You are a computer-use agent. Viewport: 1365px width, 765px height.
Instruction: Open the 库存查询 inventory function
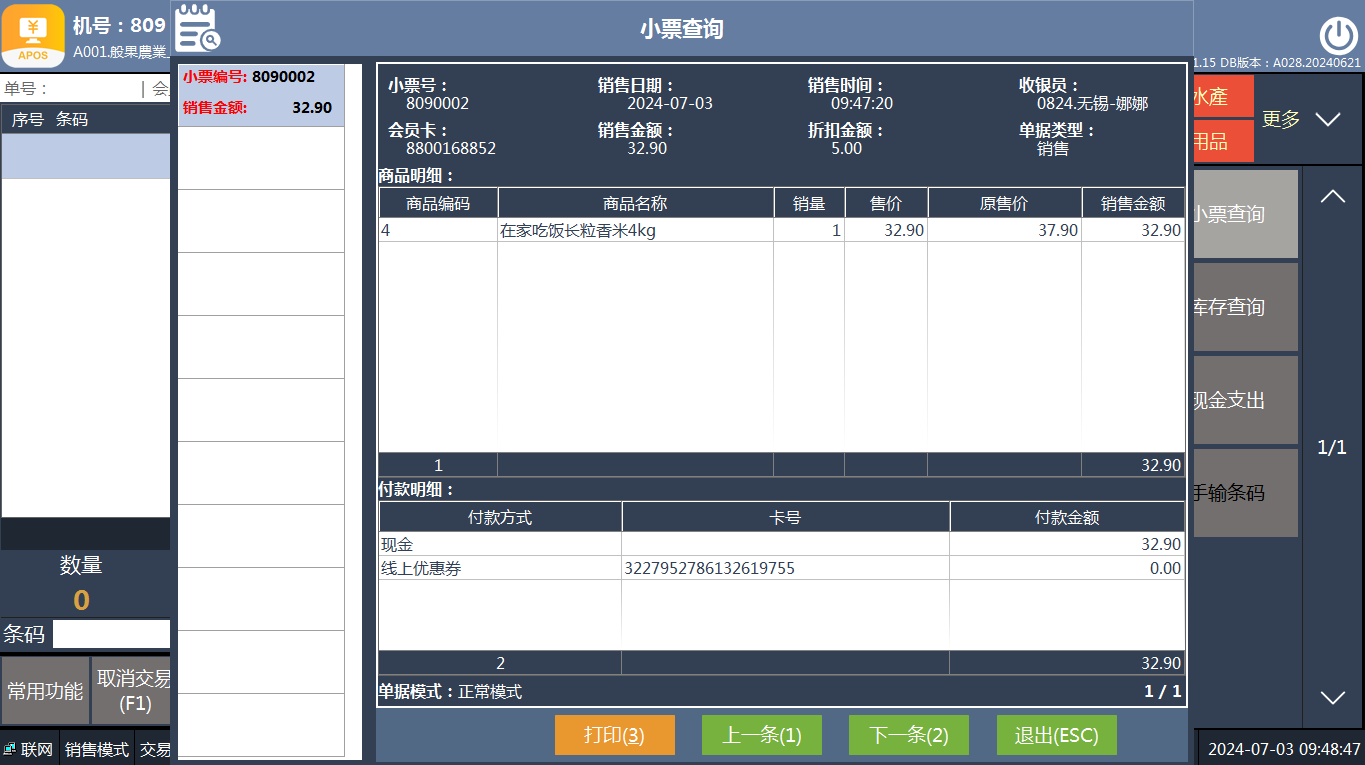[x=1245, y=307]
